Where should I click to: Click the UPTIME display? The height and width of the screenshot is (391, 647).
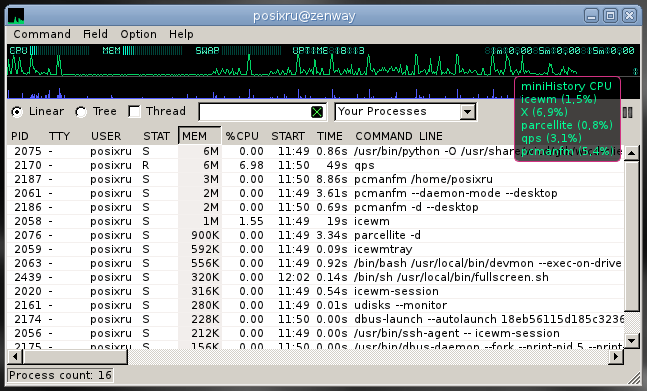point(328,51)
